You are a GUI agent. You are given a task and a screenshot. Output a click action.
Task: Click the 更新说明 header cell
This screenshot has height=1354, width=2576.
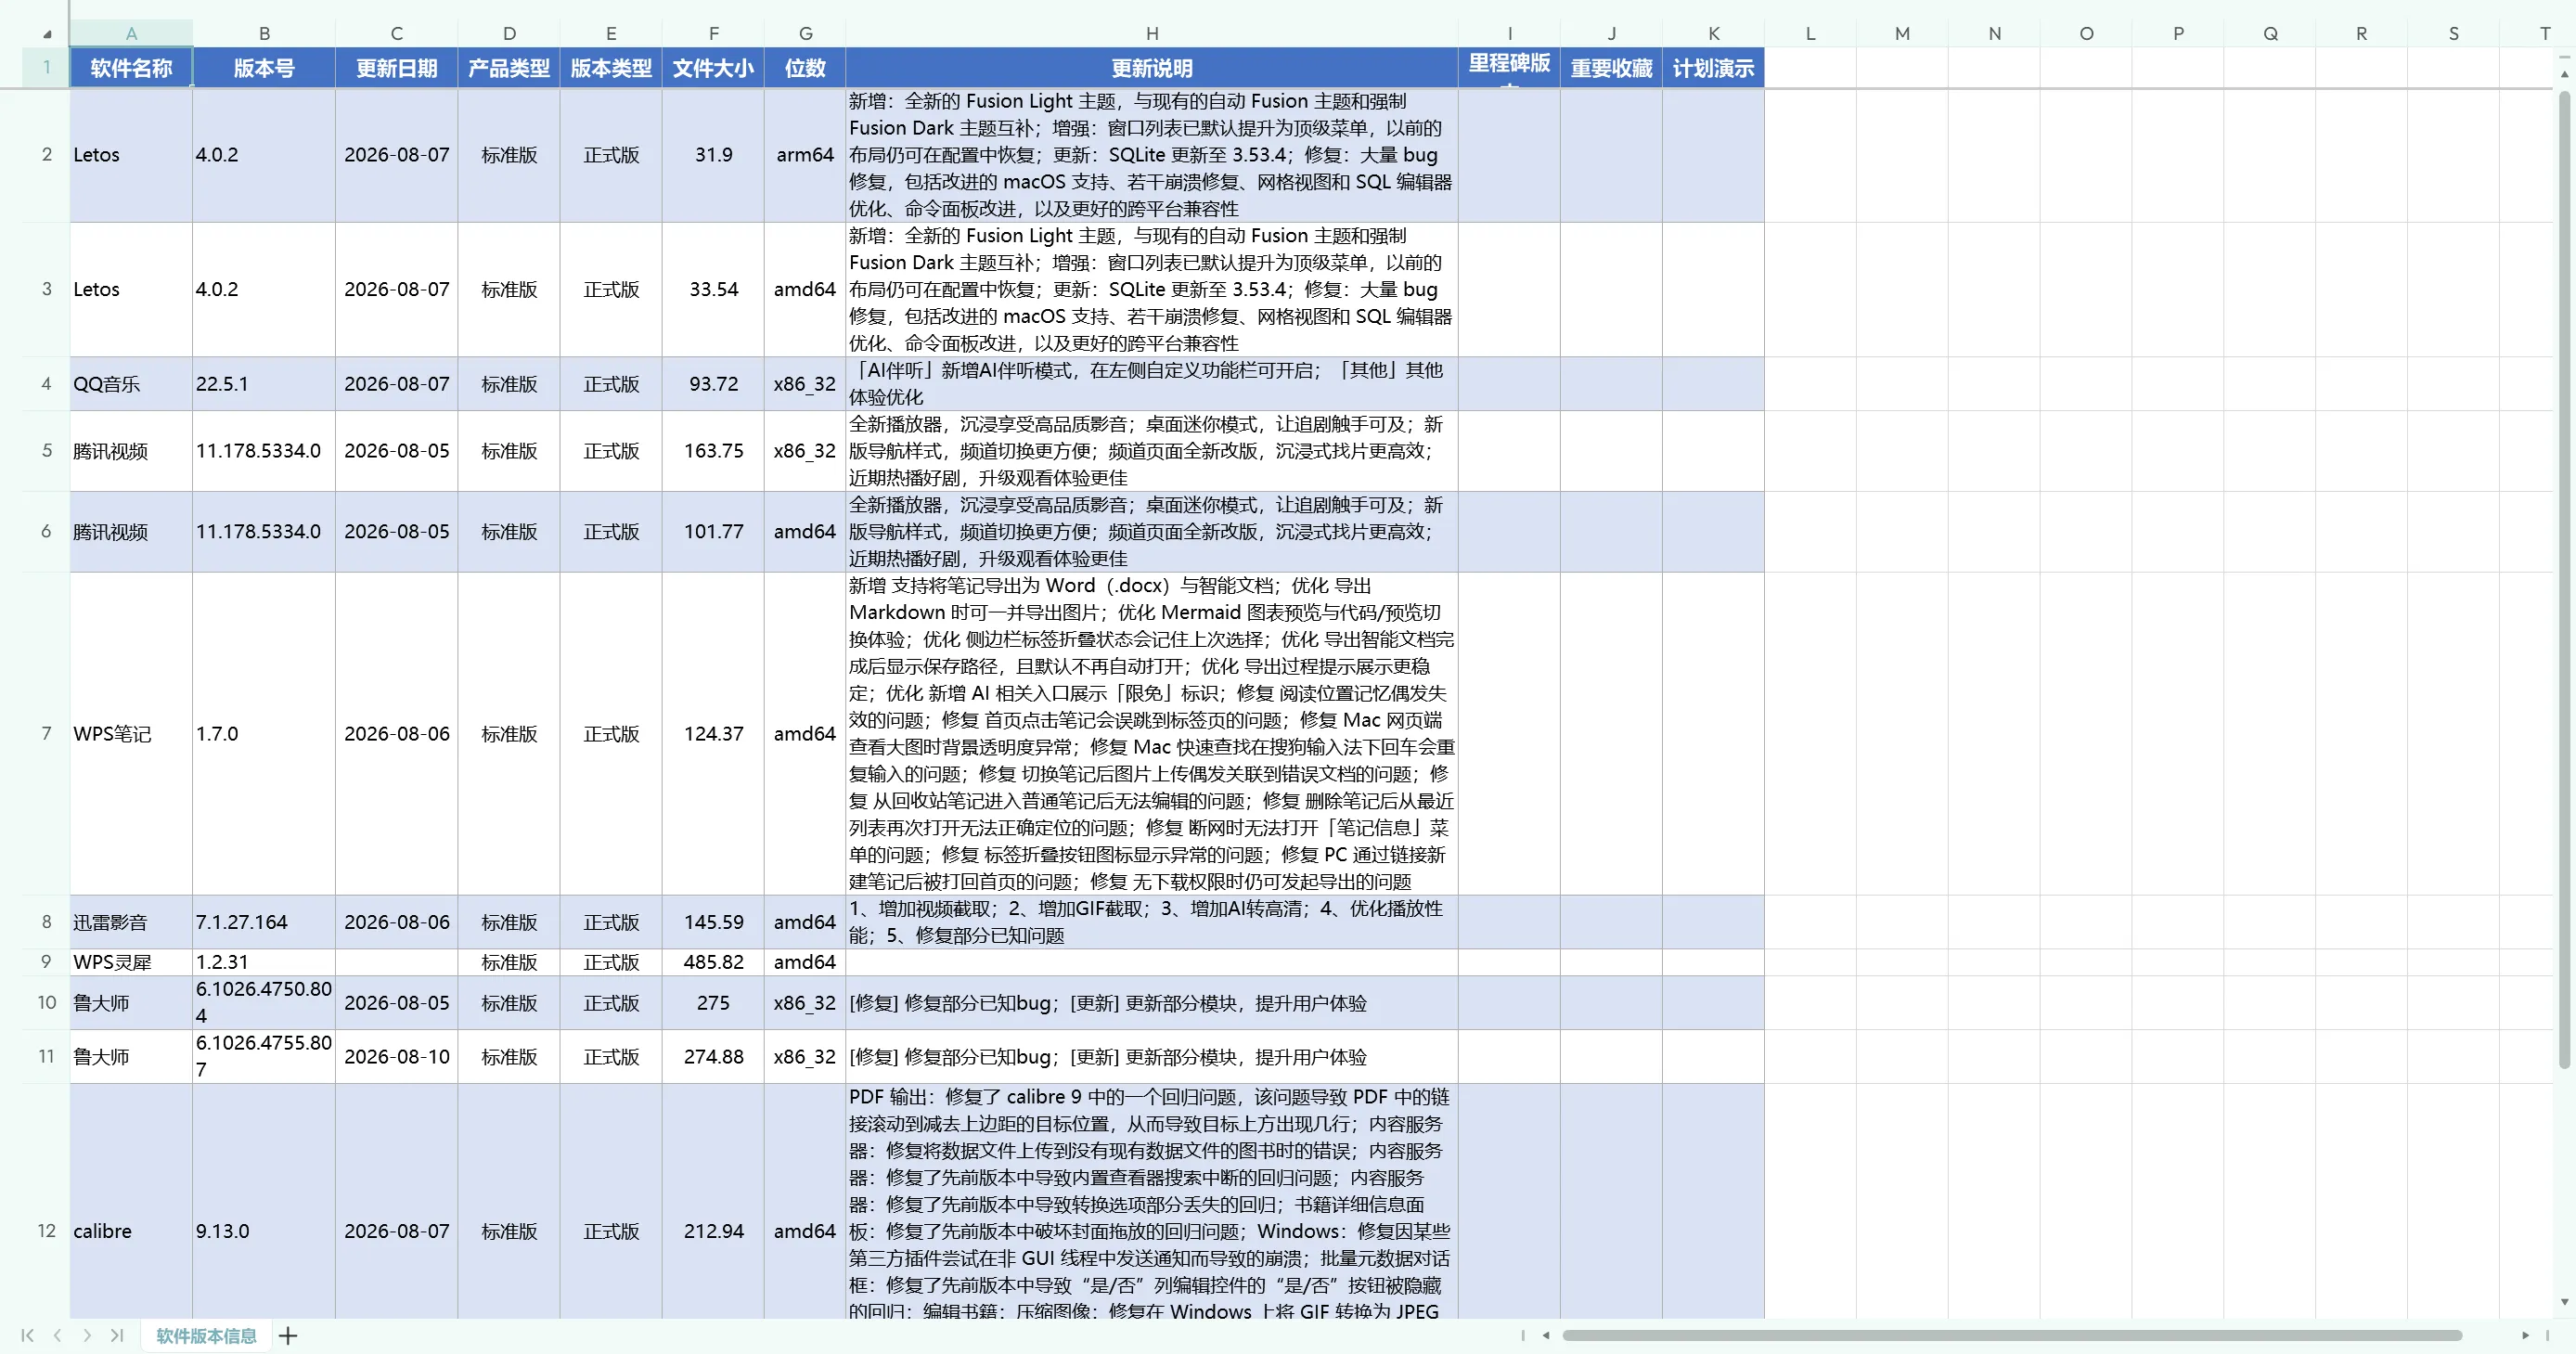(x=1152, y=68)
